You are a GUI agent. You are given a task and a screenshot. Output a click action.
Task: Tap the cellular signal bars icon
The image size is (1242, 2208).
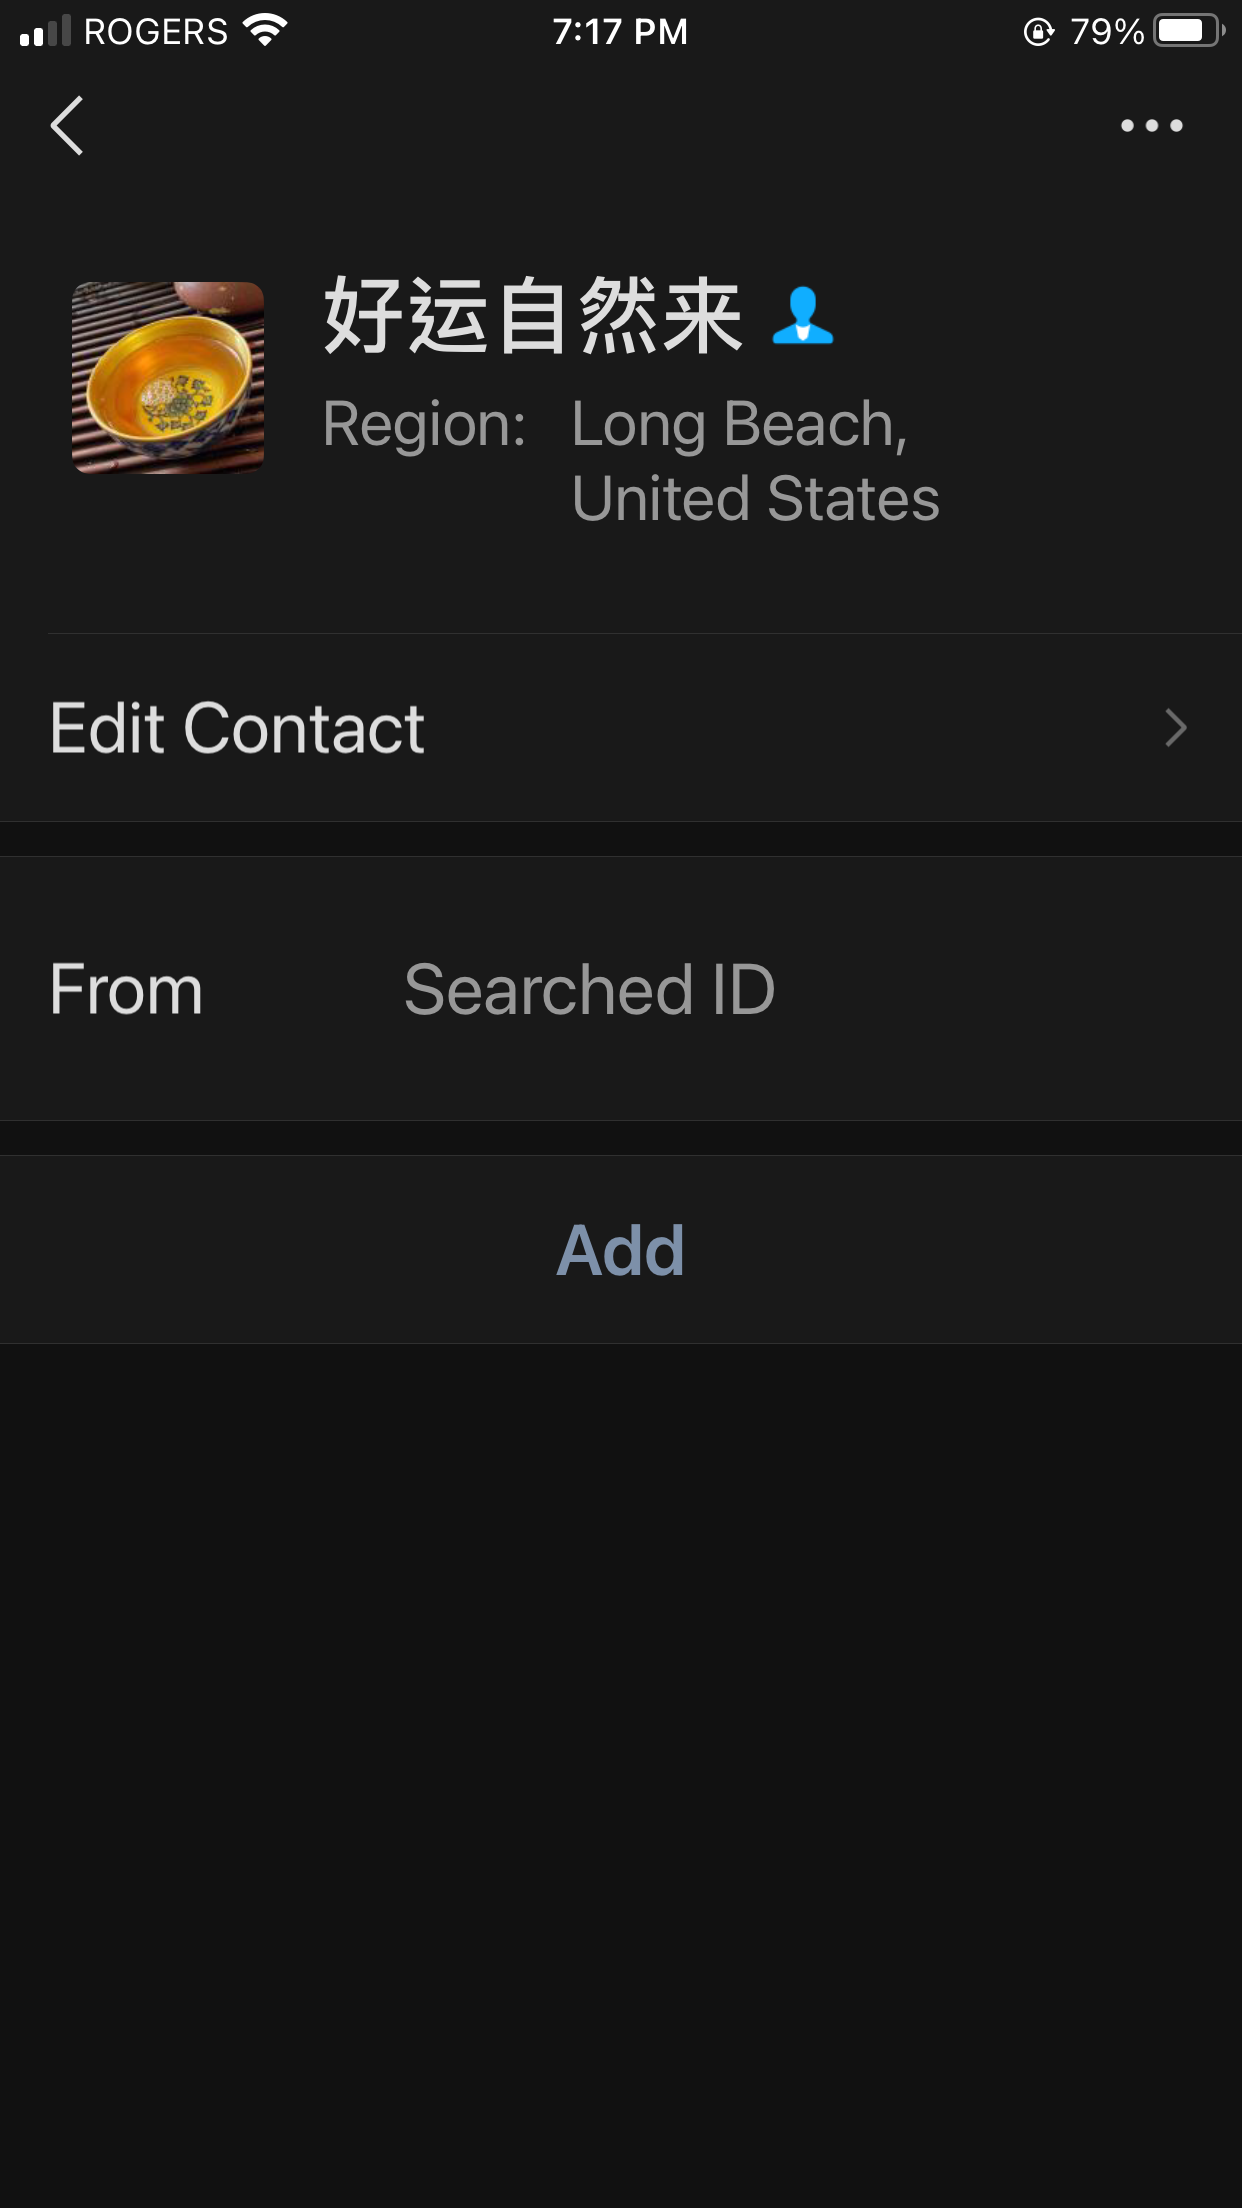45,31
